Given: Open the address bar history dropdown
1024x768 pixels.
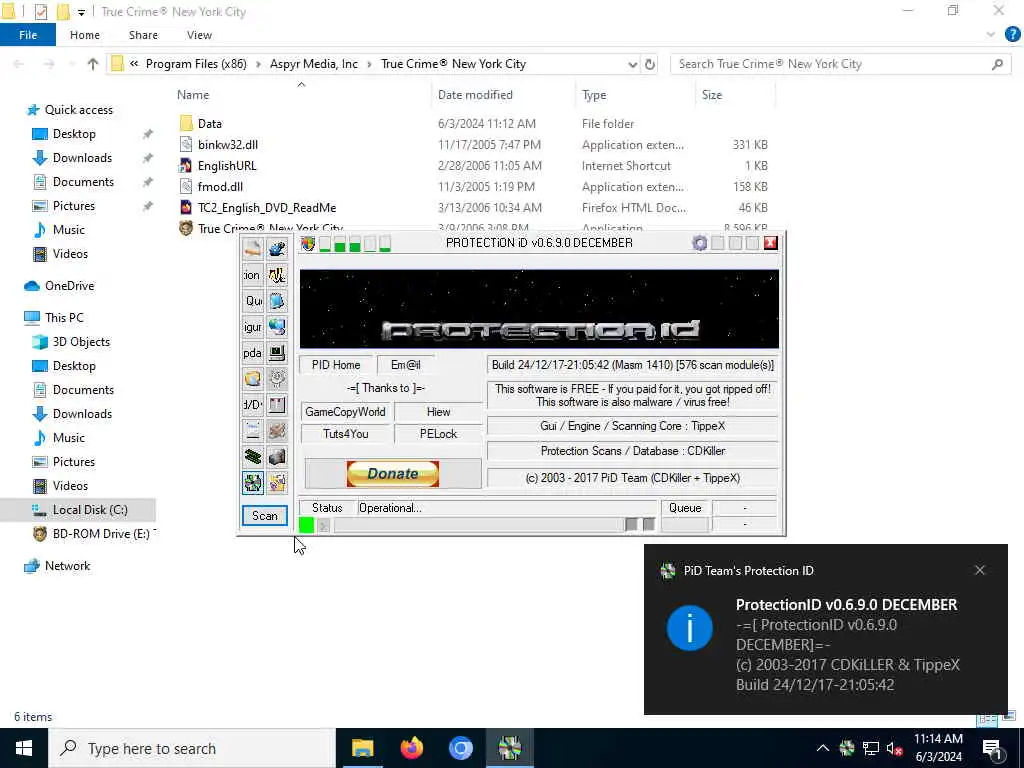Looking at the screenshot, I should pyautogui.click(x=632, y=64).
